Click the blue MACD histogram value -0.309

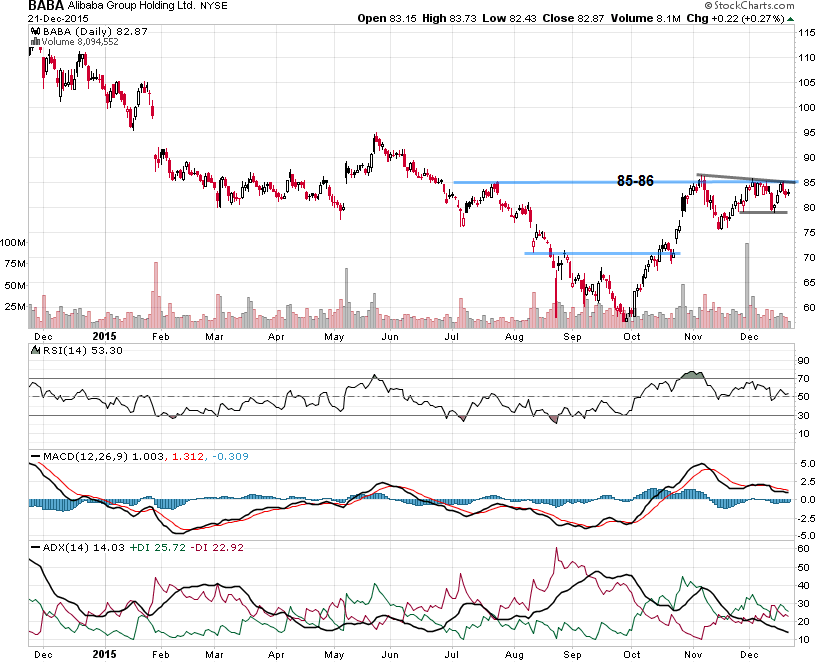[x=230, y=457]
